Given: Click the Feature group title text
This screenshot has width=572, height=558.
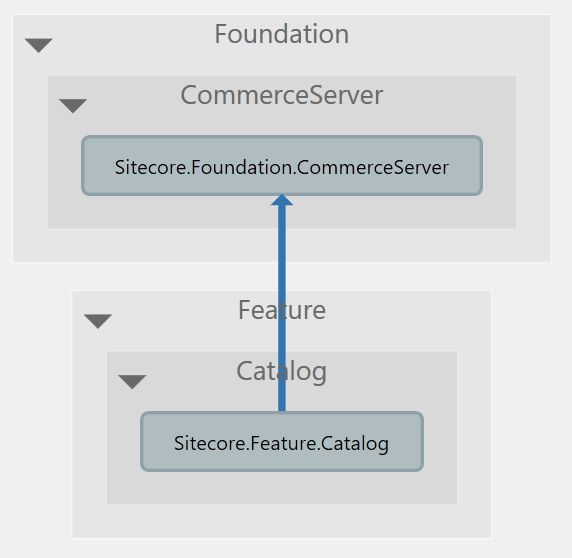Looking at the screenshot, I should click(282, 310).
